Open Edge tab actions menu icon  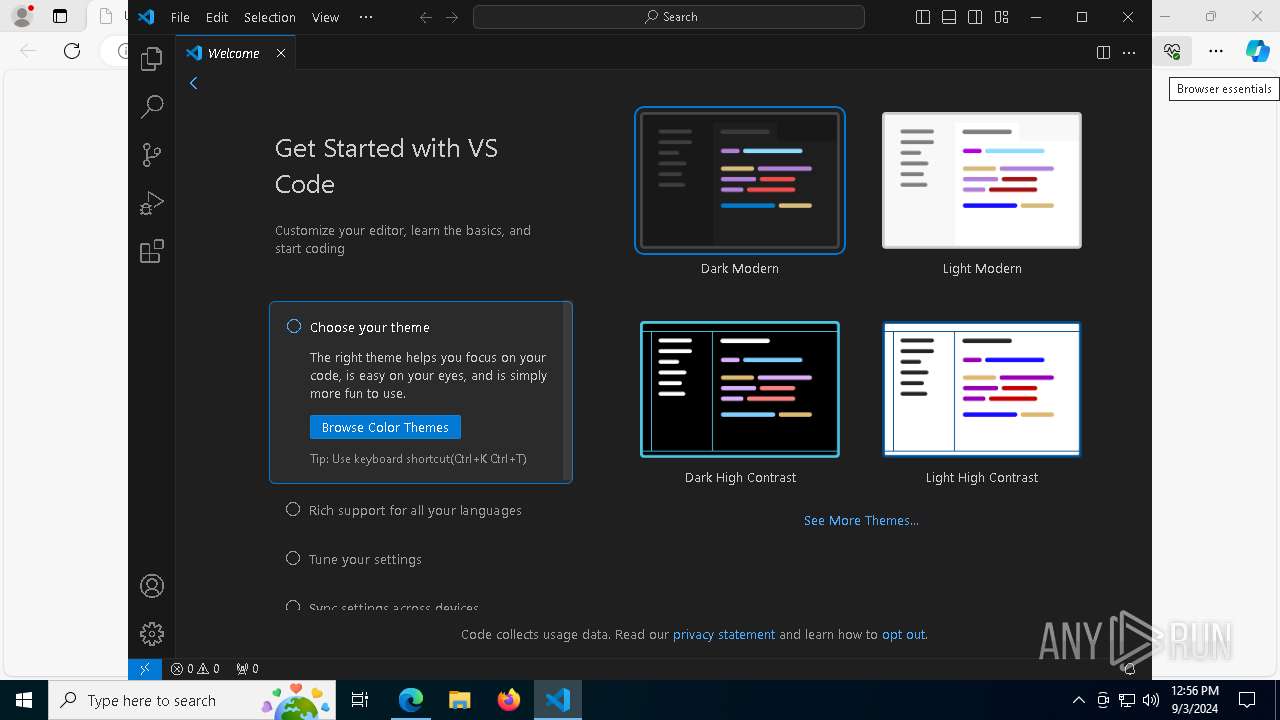(x=60, y=17)
